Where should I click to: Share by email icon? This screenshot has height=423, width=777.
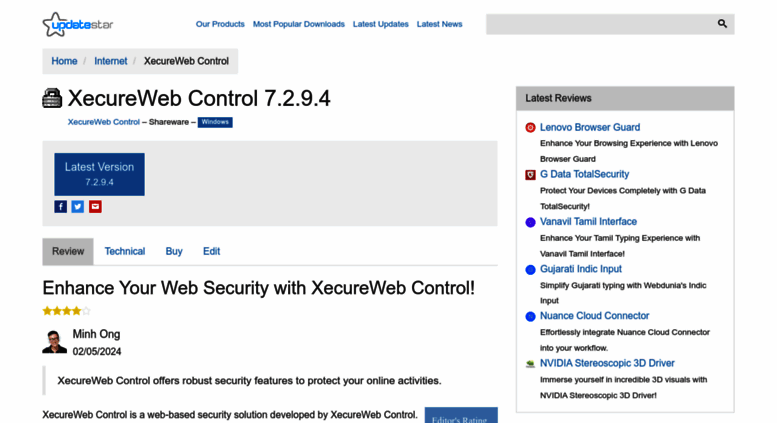coord(95,207)
